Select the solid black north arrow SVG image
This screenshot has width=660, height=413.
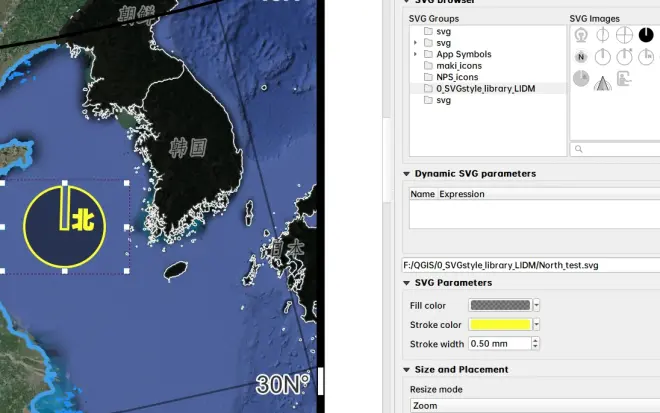click(646, 35)
